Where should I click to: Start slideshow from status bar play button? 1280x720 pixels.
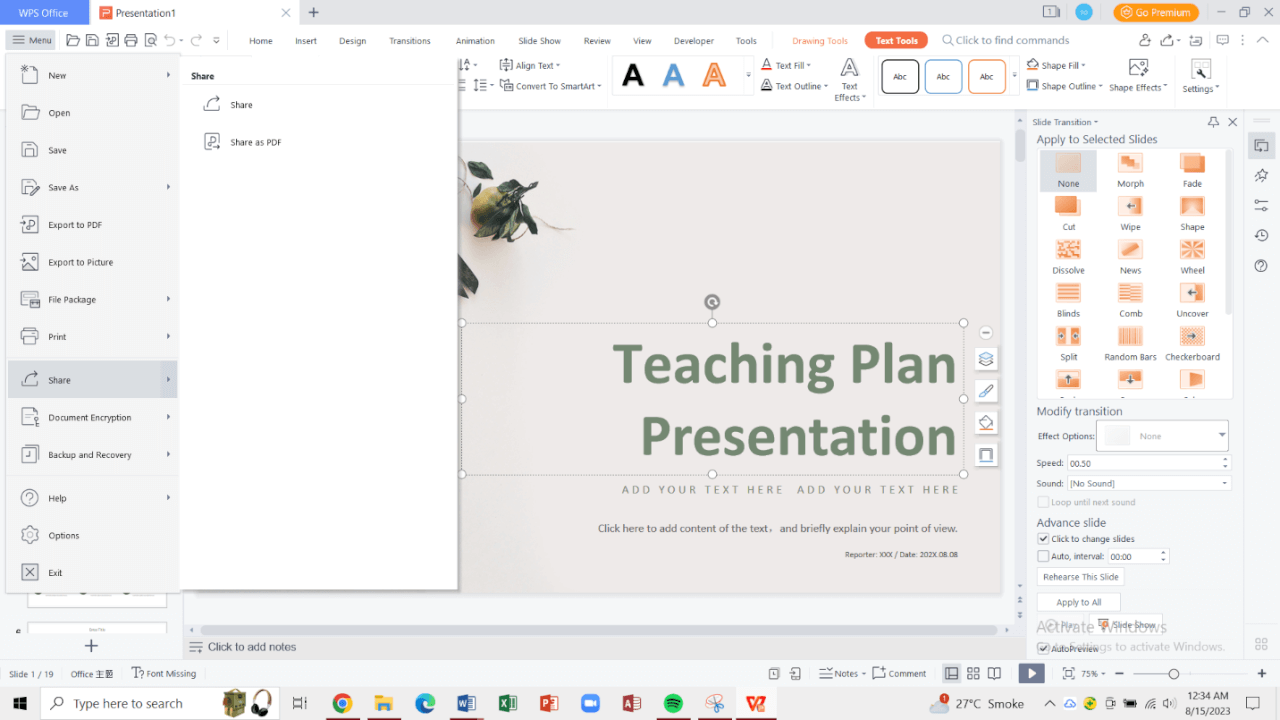(1031, 674)
